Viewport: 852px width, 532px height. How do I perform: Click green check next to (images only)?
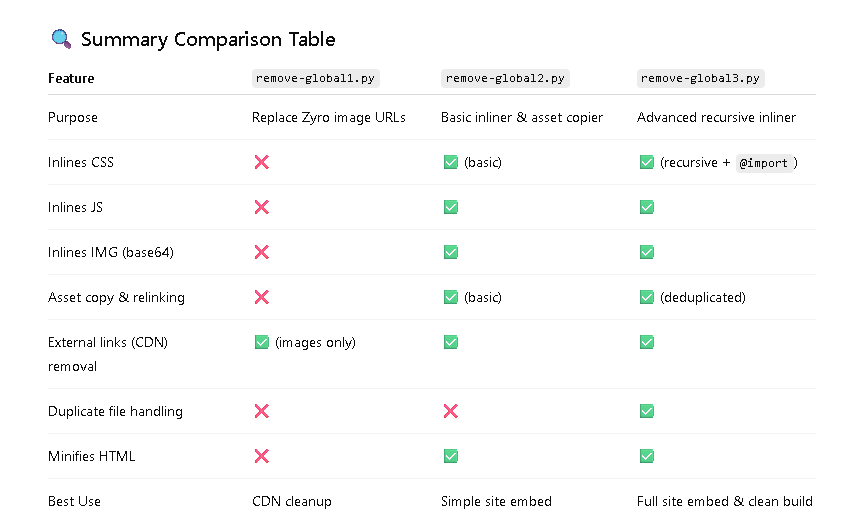click(x=261, y=342)
